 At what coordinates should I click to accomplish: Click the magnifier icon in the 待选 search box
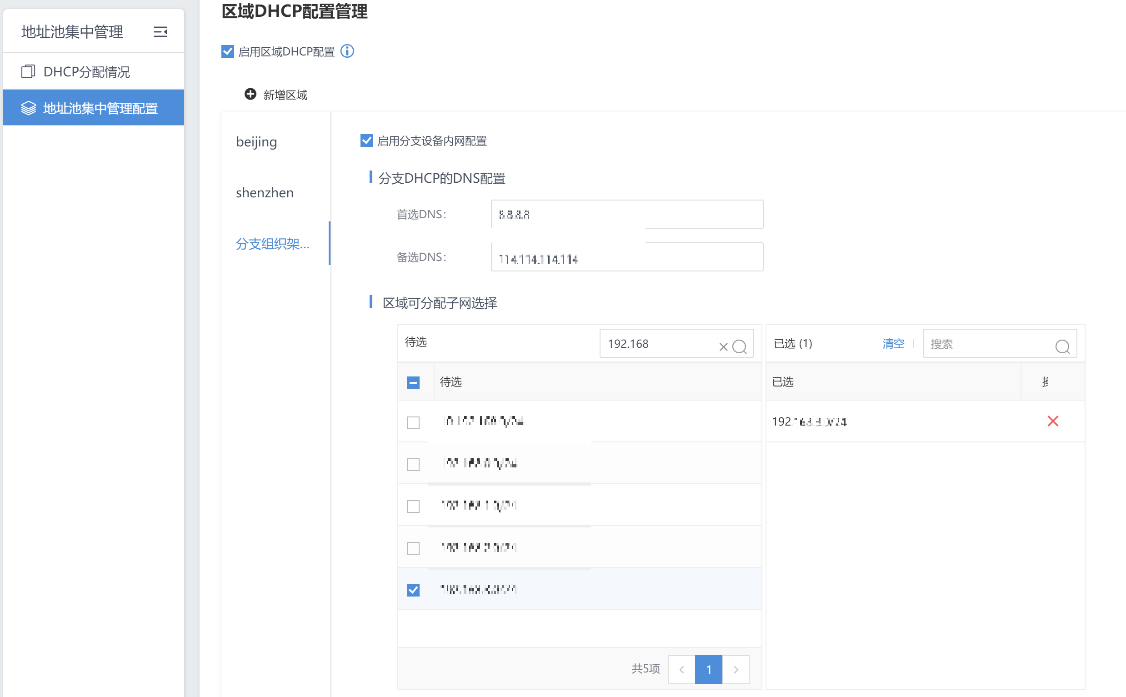coord(740,346)
